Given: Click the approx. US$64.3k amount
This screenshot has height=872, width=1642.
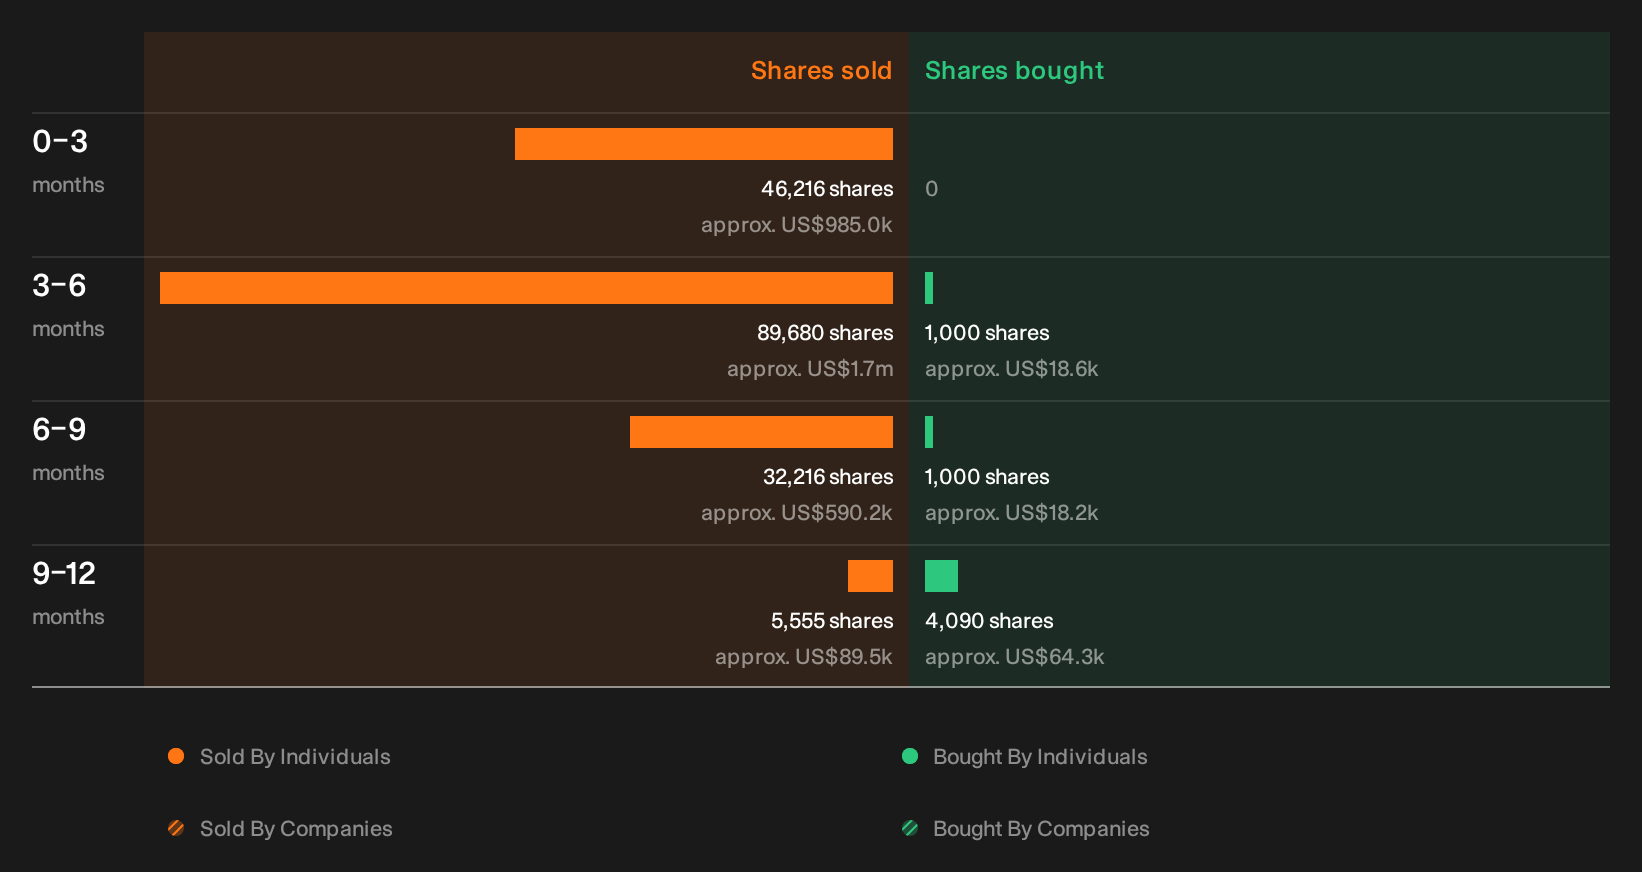Looking at the screenshot, I should click(1014, 657).
